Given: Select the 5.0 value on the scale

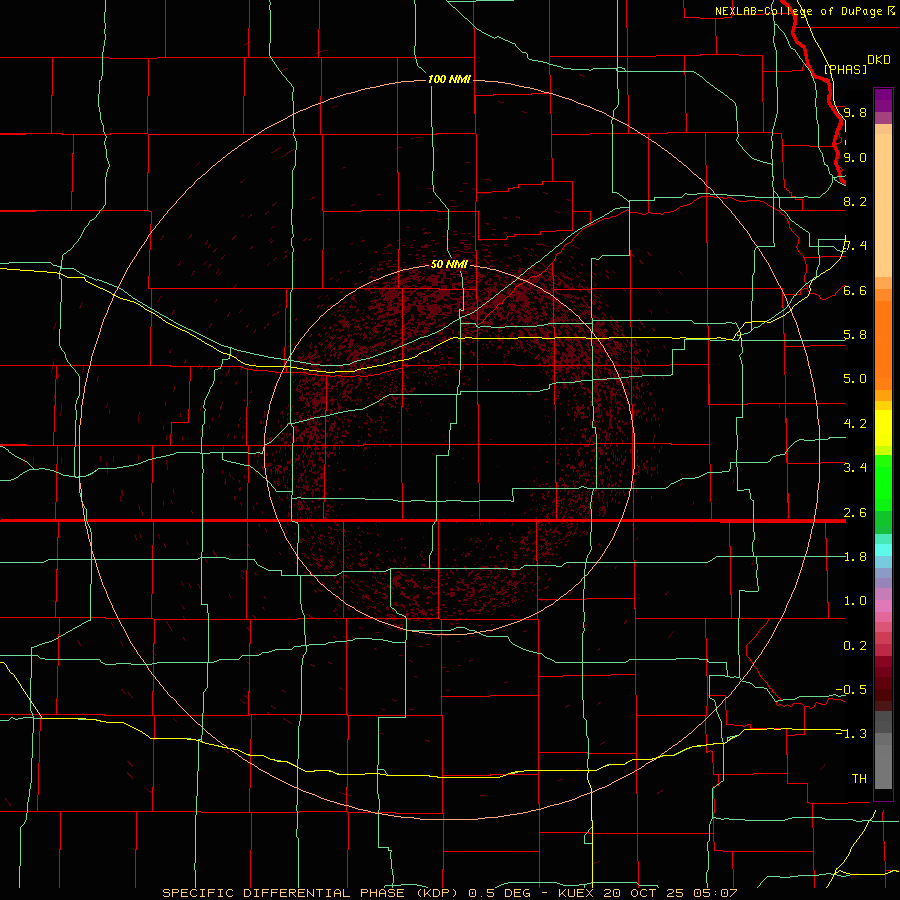Looking at the screenshot, I should (x=855, y=379).
